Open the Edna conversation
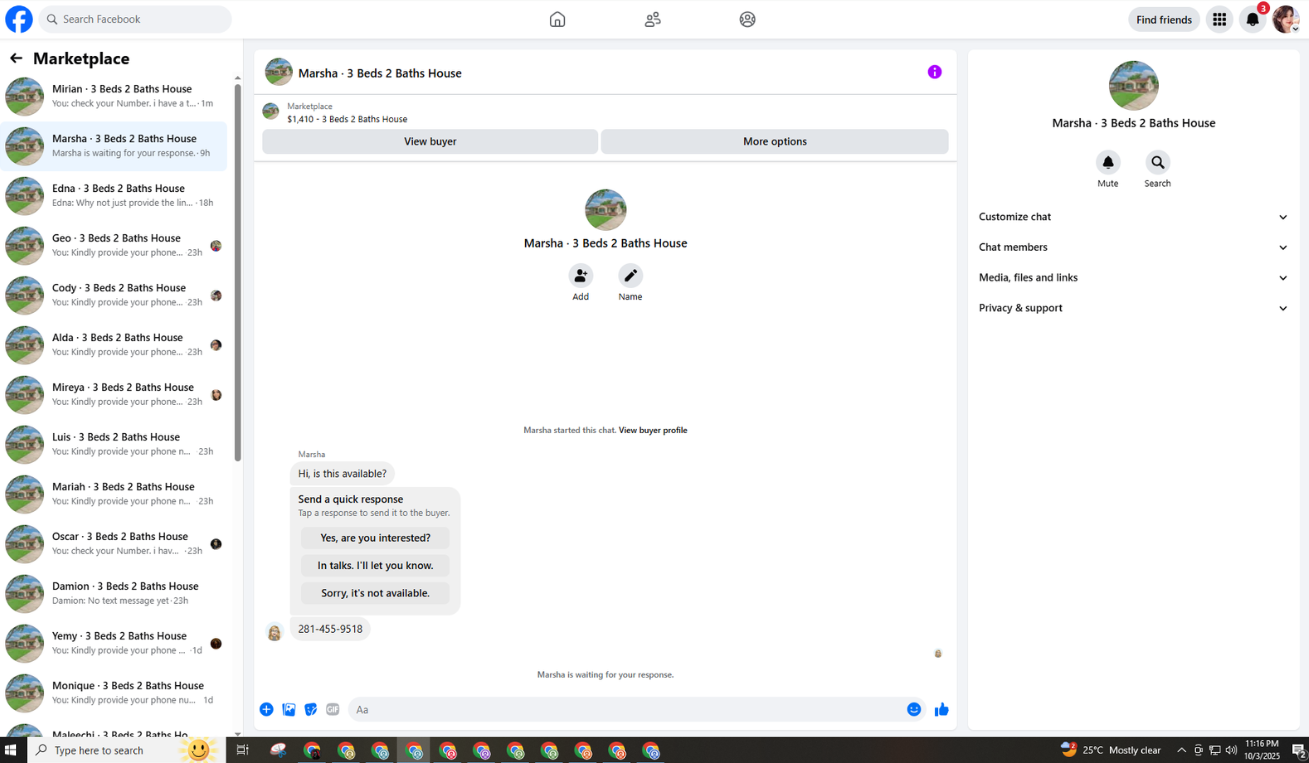Image resolution: width=1309 pixels, height=763 pixels. pos(114,195)
